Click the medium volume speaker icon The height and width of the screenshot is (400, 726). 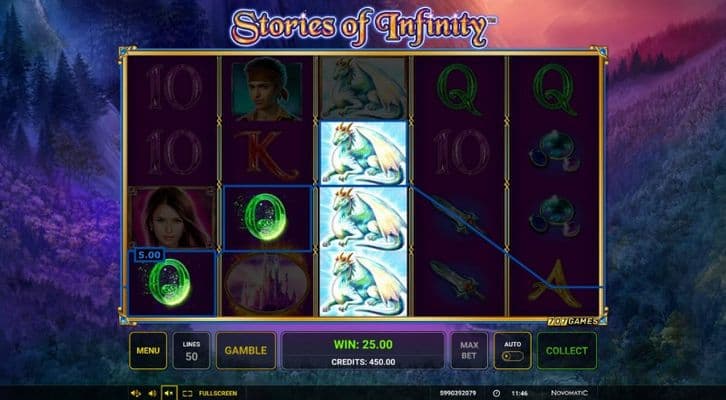click(152, 394)
